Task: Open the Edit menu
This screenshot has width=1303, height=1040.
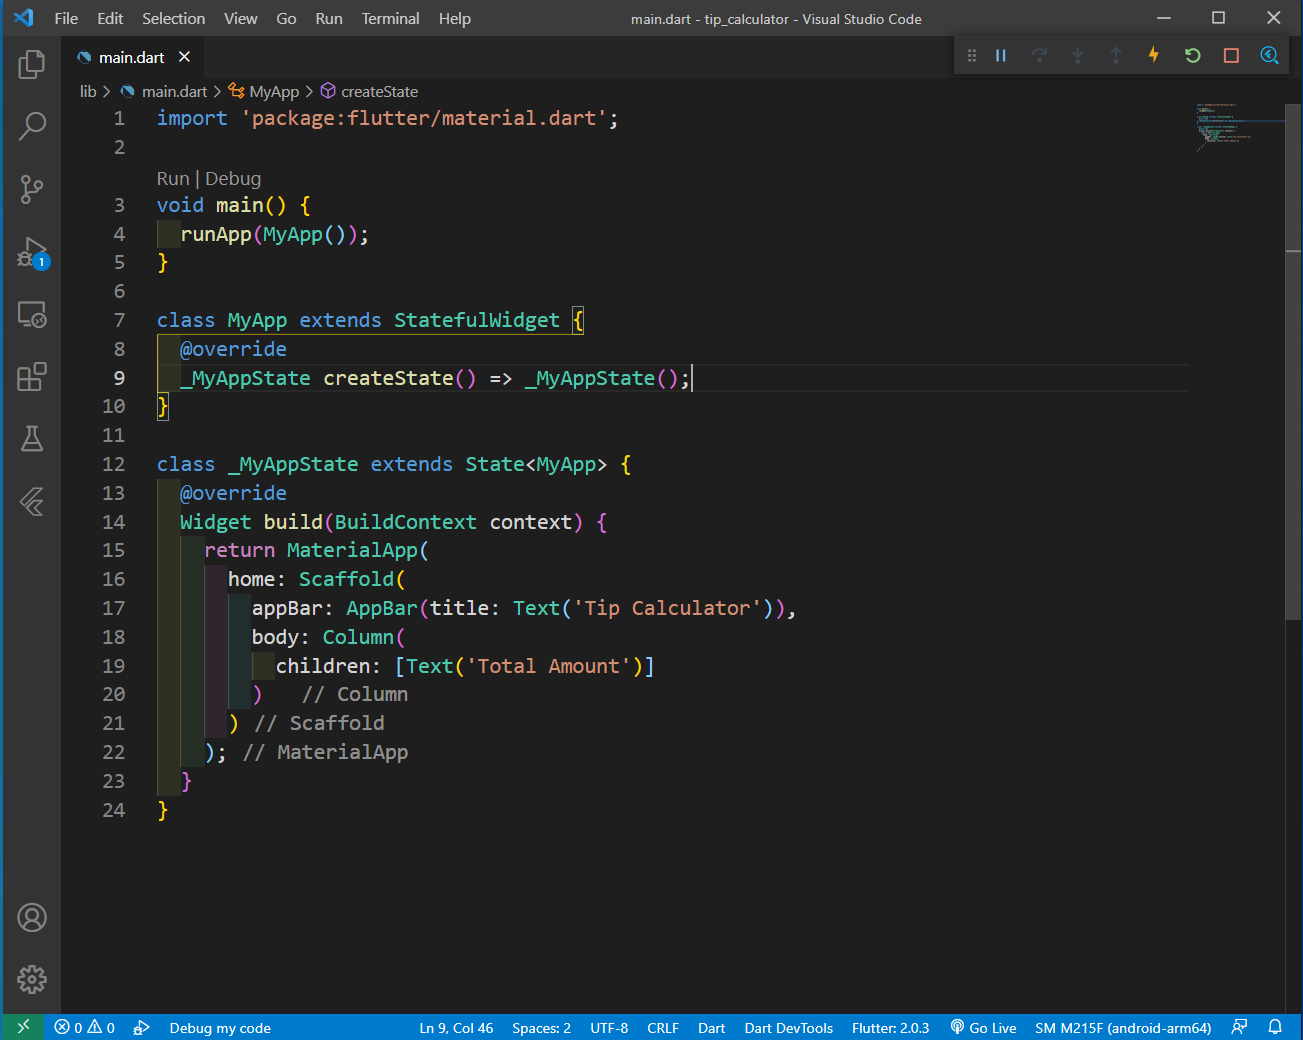Action: 110,18
